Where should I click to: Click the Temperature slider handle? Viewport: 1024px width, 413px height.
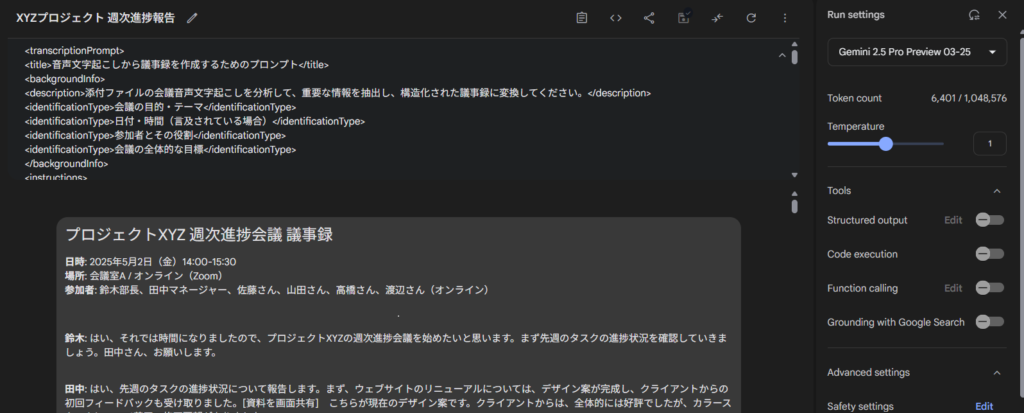pos(885,144)
